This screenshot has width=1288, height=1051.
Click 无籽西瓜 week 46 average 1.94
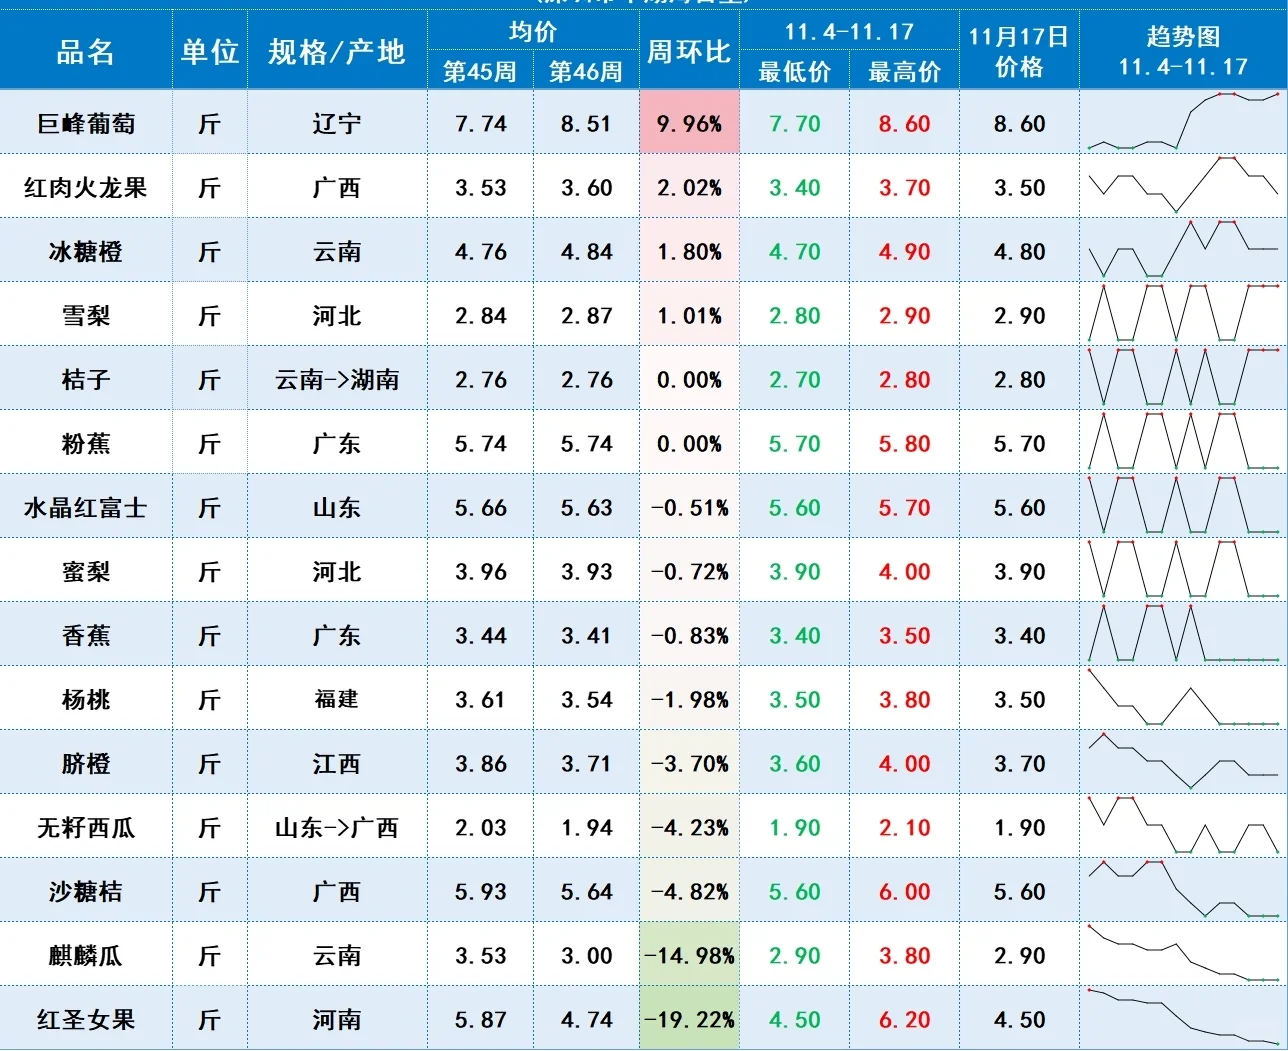coord(586,828)
